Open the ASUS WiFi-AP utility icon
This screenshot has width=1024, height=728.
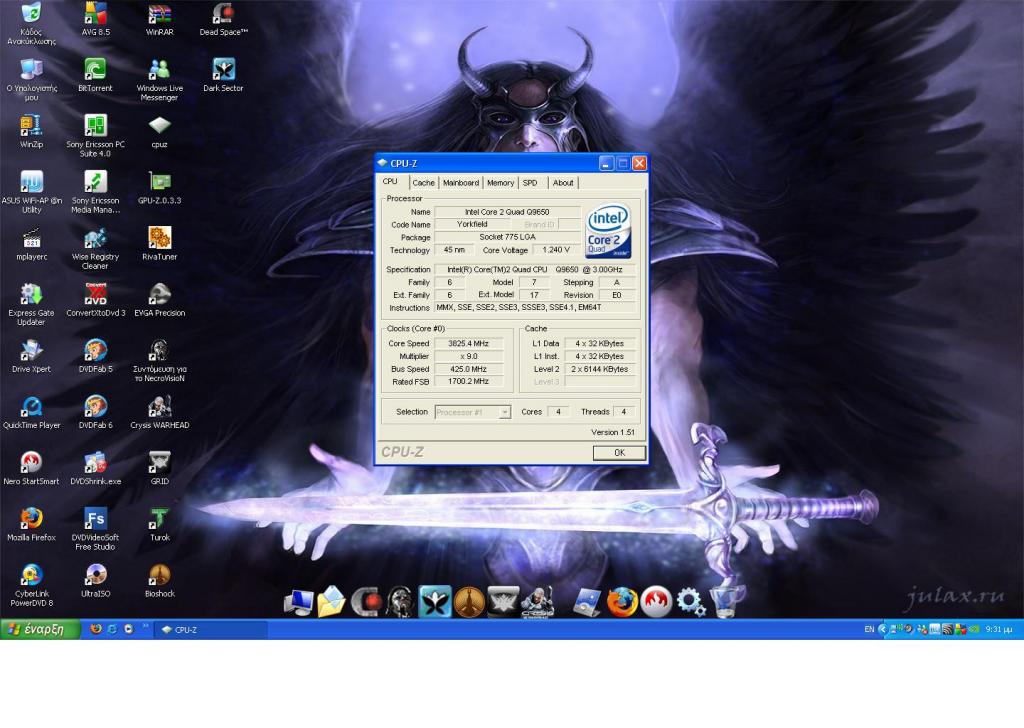(x=31, y=191)
